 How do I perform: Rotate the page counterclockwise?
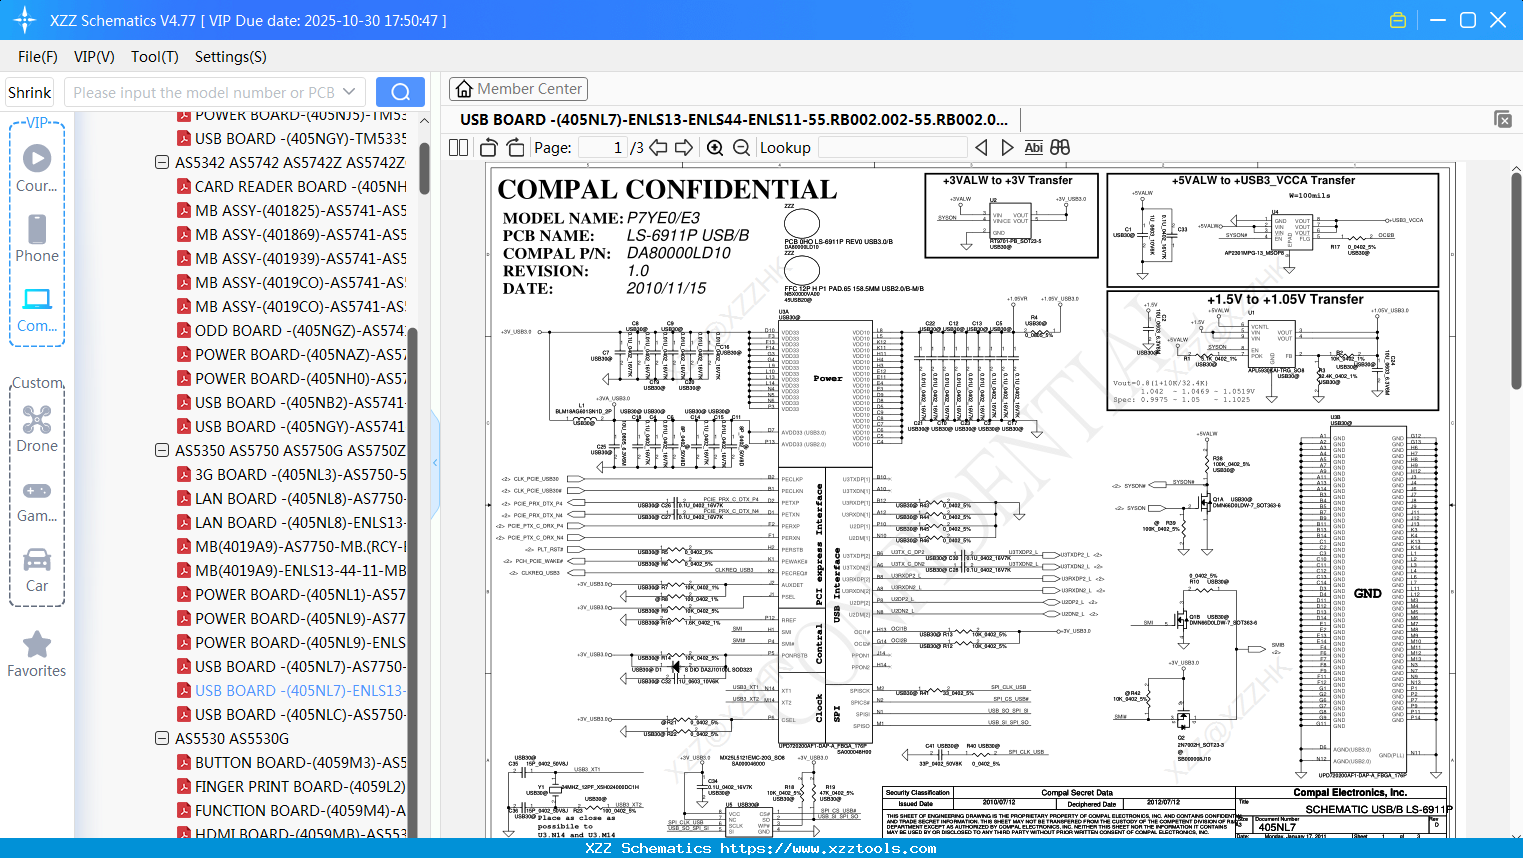point(489,148)
